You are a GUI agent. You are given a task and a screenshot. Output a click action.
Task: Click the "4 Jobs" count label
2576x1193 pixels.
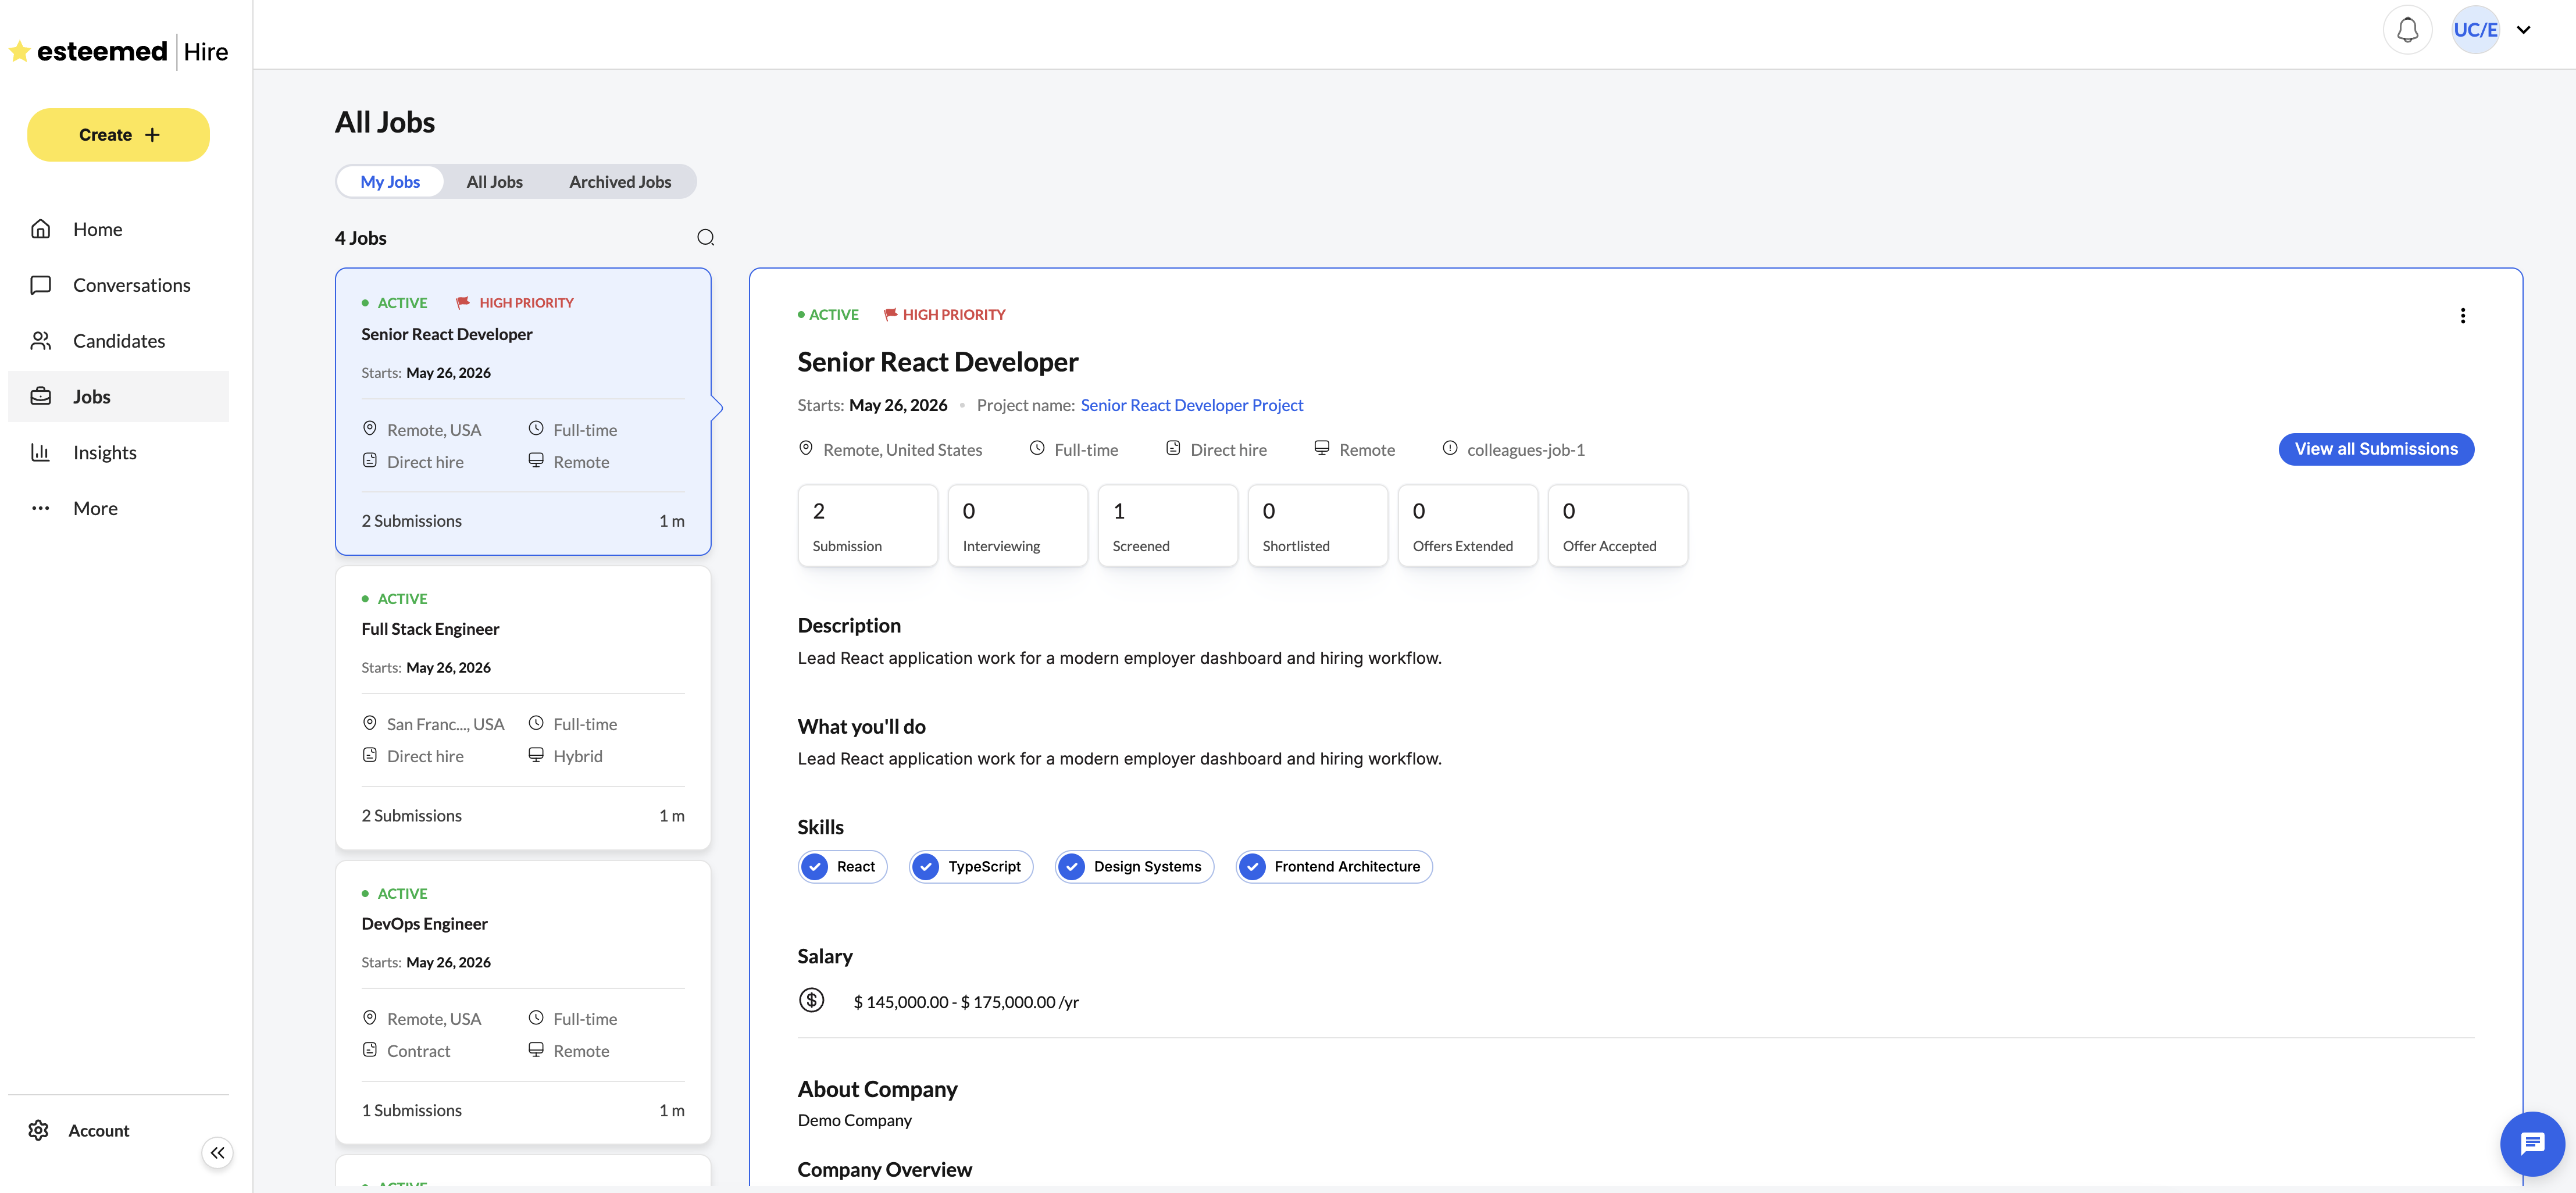pos(360,238)
